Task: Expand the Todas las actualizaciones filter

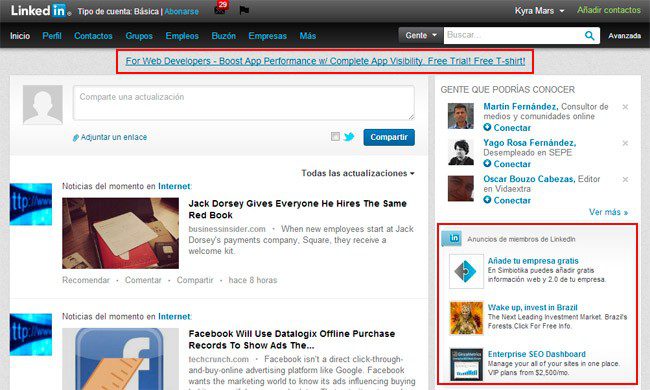Action: 358,173
